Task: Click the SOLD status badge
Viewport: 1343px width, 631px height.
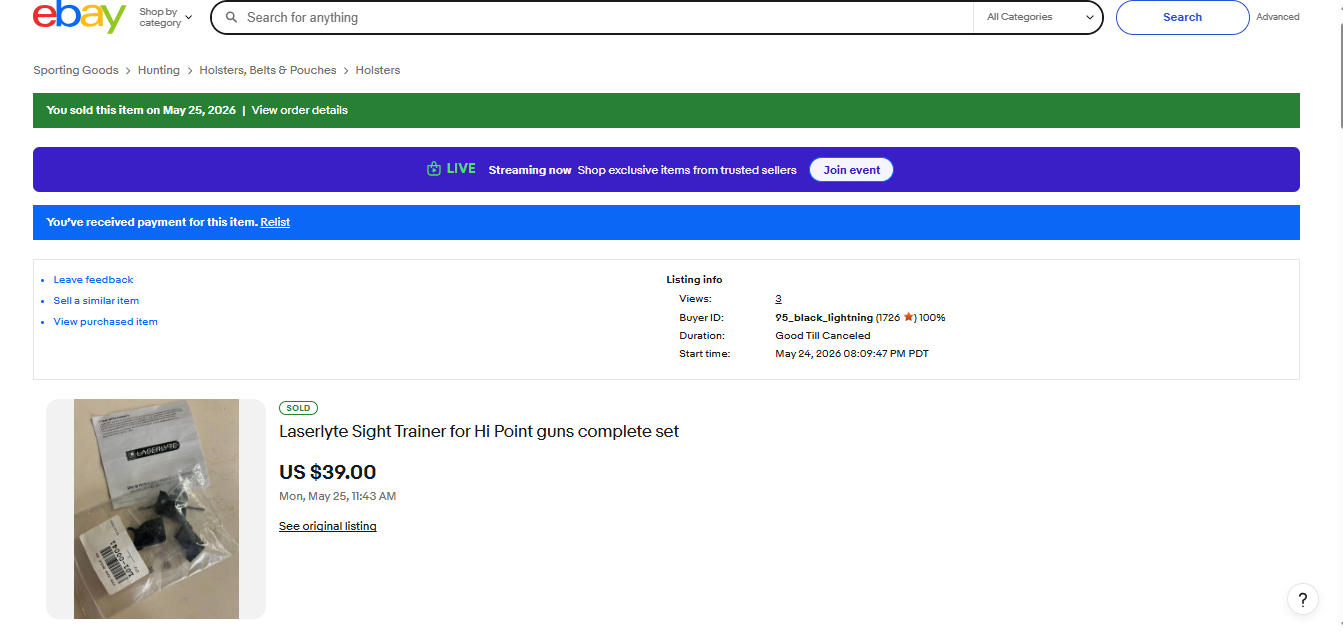Action: pos(298,408)
